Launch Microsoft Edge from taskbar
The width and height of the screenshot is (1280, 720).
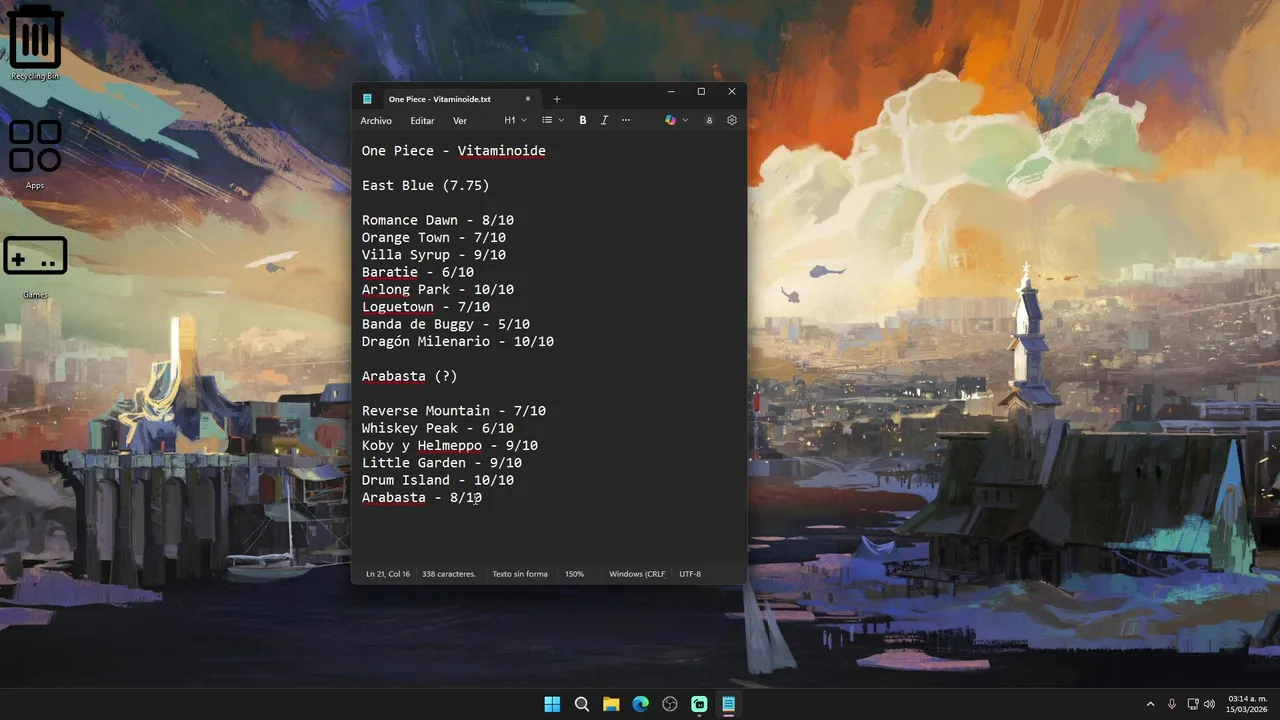point(640,704)
